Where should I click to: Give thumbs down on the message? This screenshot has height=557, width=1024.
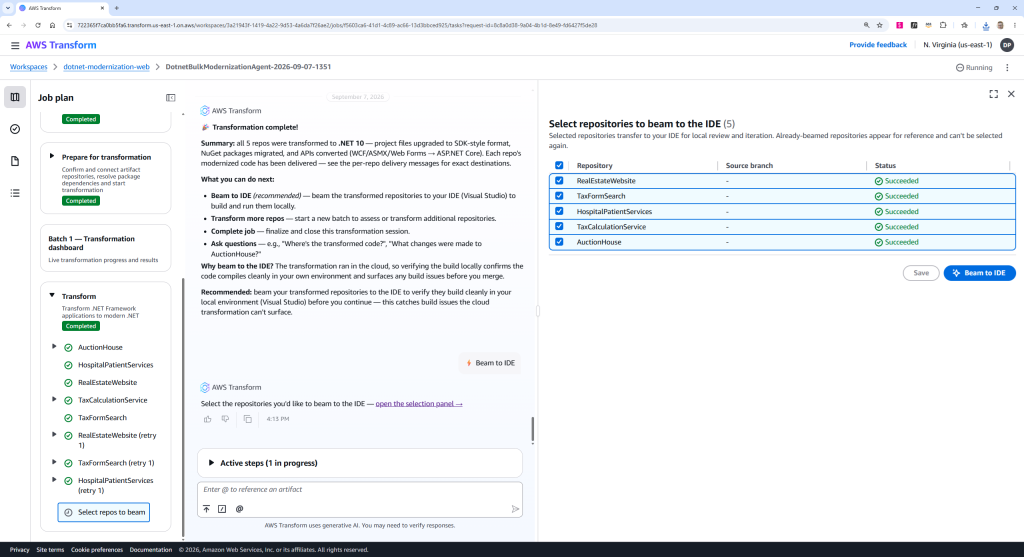point(225,419)
